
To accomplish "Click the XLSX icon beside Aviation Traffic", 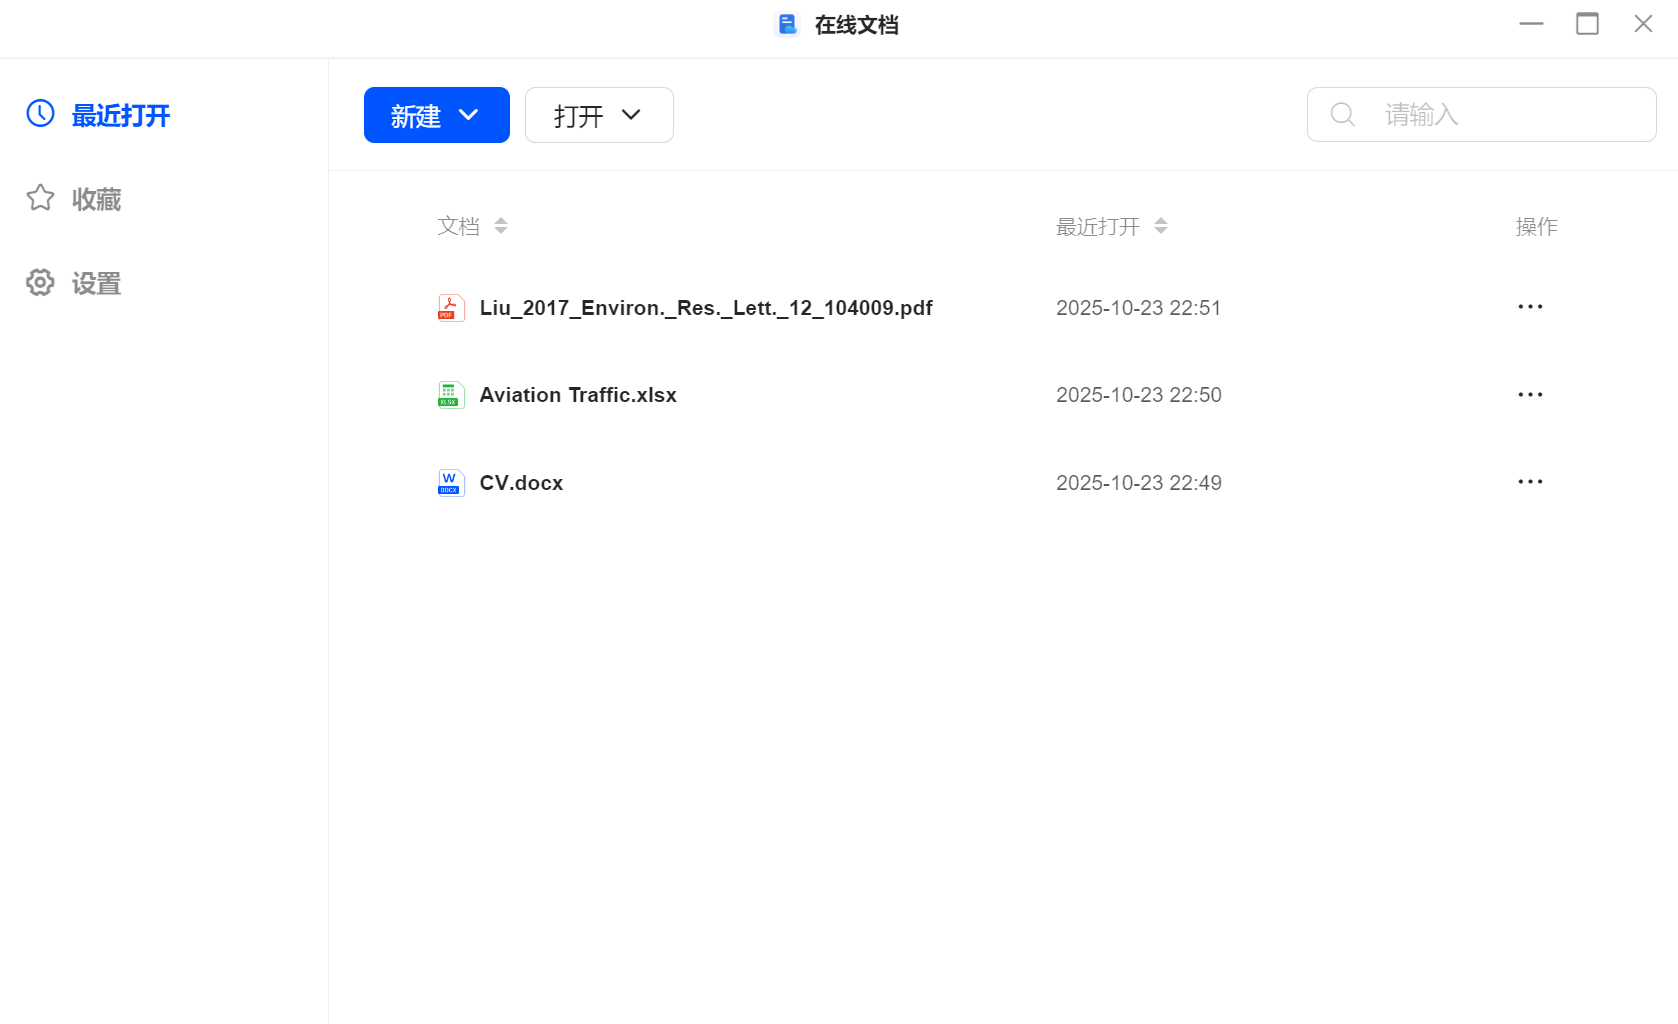I will (451, 395).
